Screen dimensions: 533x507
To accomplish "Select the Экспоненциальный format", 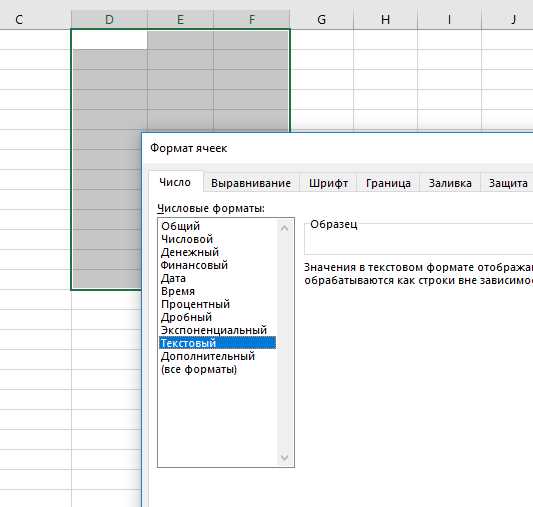I will click(218, 330).
